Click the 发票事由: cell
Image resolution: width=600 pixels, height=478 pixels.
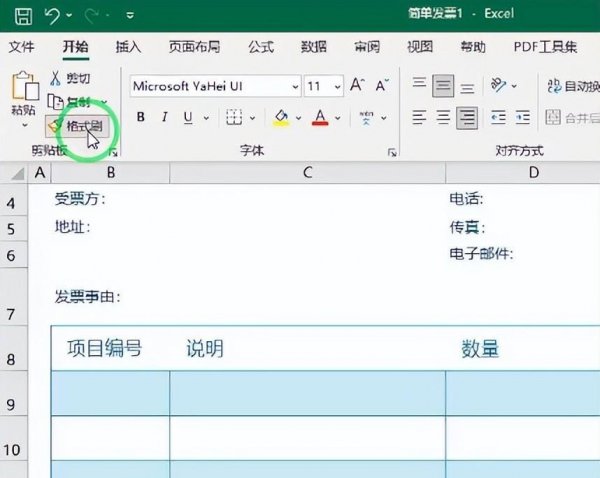point(87,297)
